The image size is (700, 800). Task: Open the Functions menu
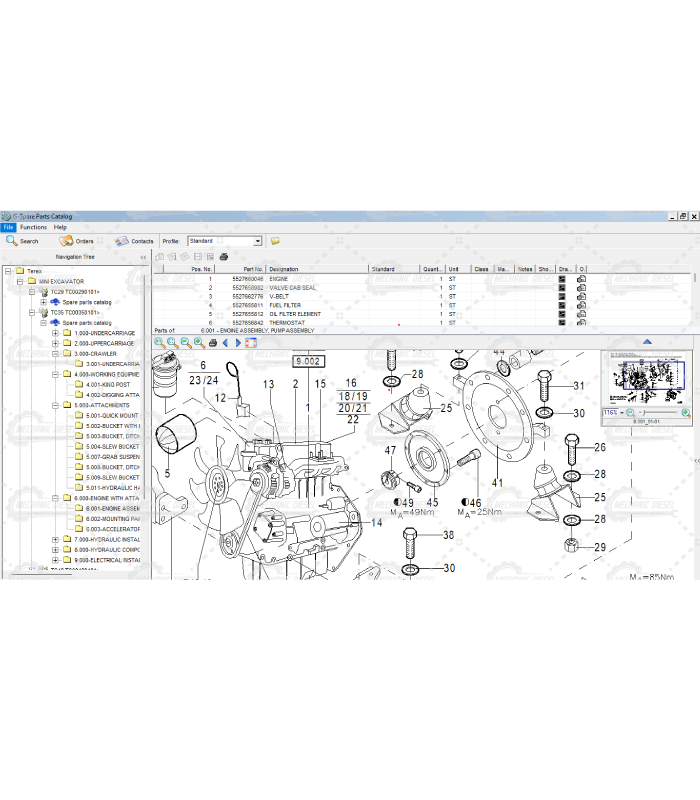(x=33, y=227)
